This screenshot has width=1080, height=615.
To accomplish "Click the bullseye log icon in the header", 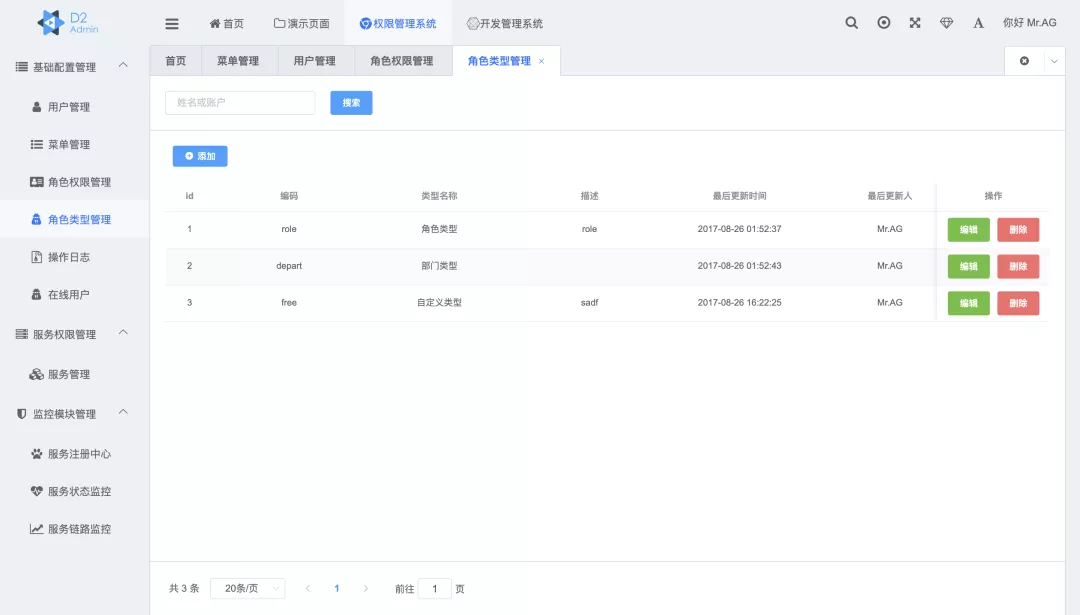I will pyautogui.click(x=883, y=22).
